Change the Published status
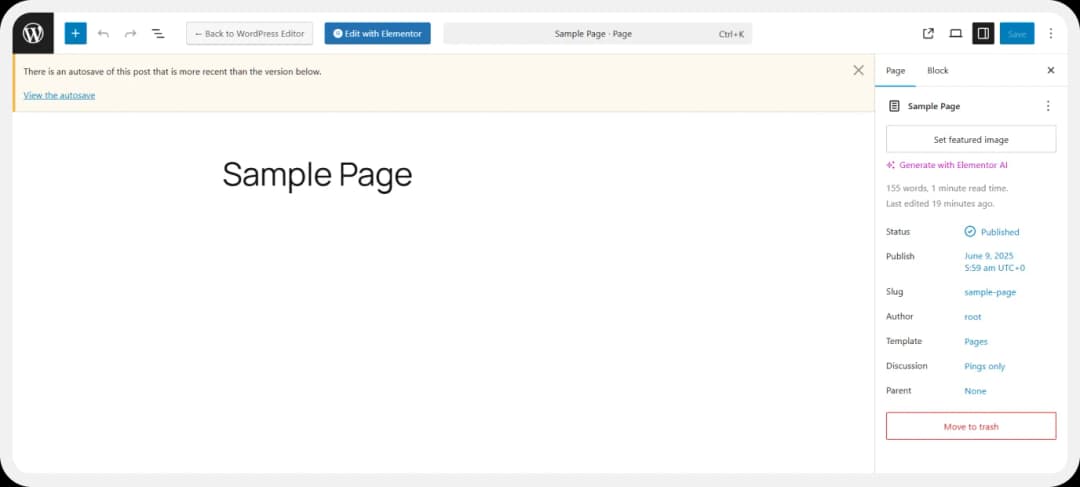 tap(992, 232)
